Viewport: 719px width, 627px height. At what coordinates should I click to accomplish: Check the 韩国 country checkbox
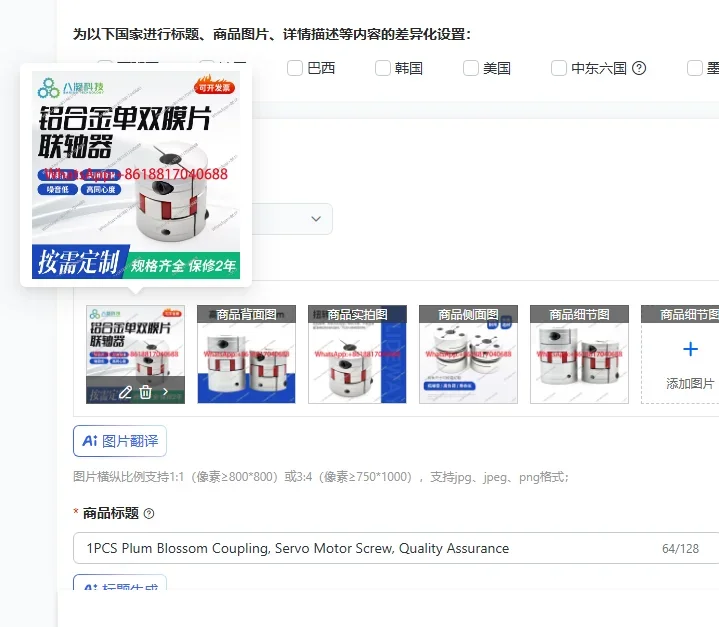(x=383, y=68)
